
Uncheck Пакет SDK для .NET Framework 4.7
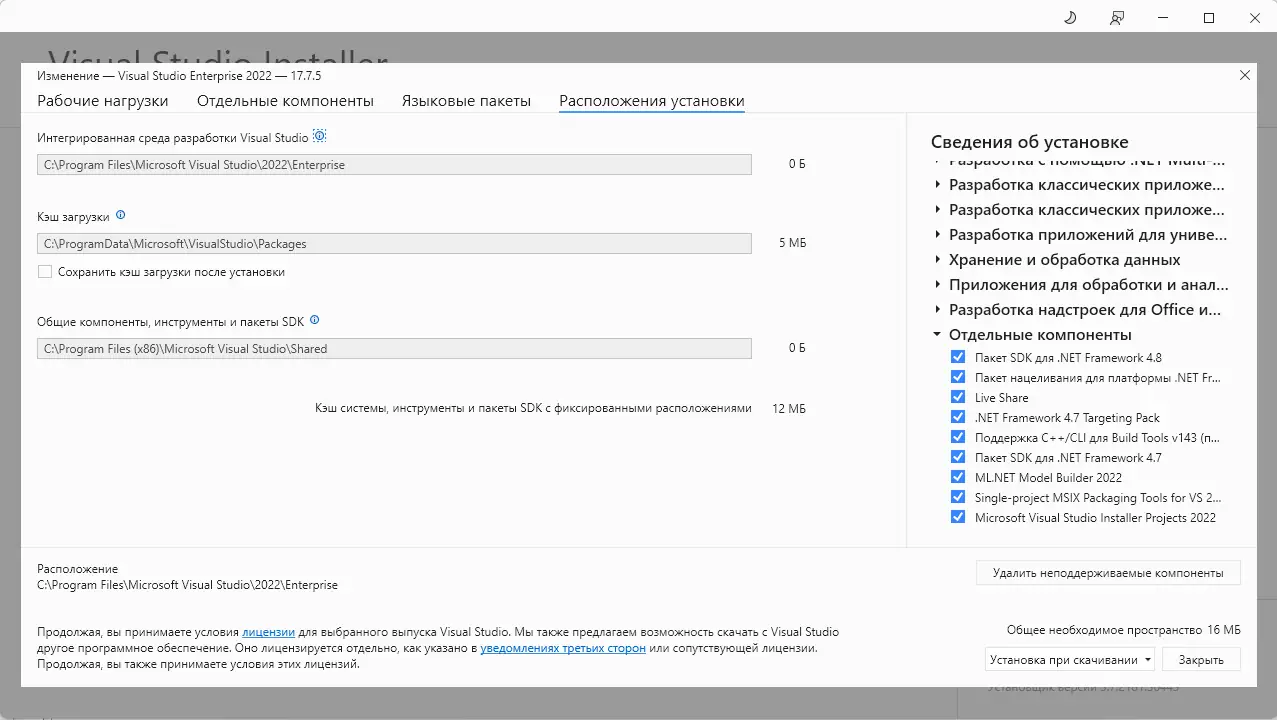958,458
